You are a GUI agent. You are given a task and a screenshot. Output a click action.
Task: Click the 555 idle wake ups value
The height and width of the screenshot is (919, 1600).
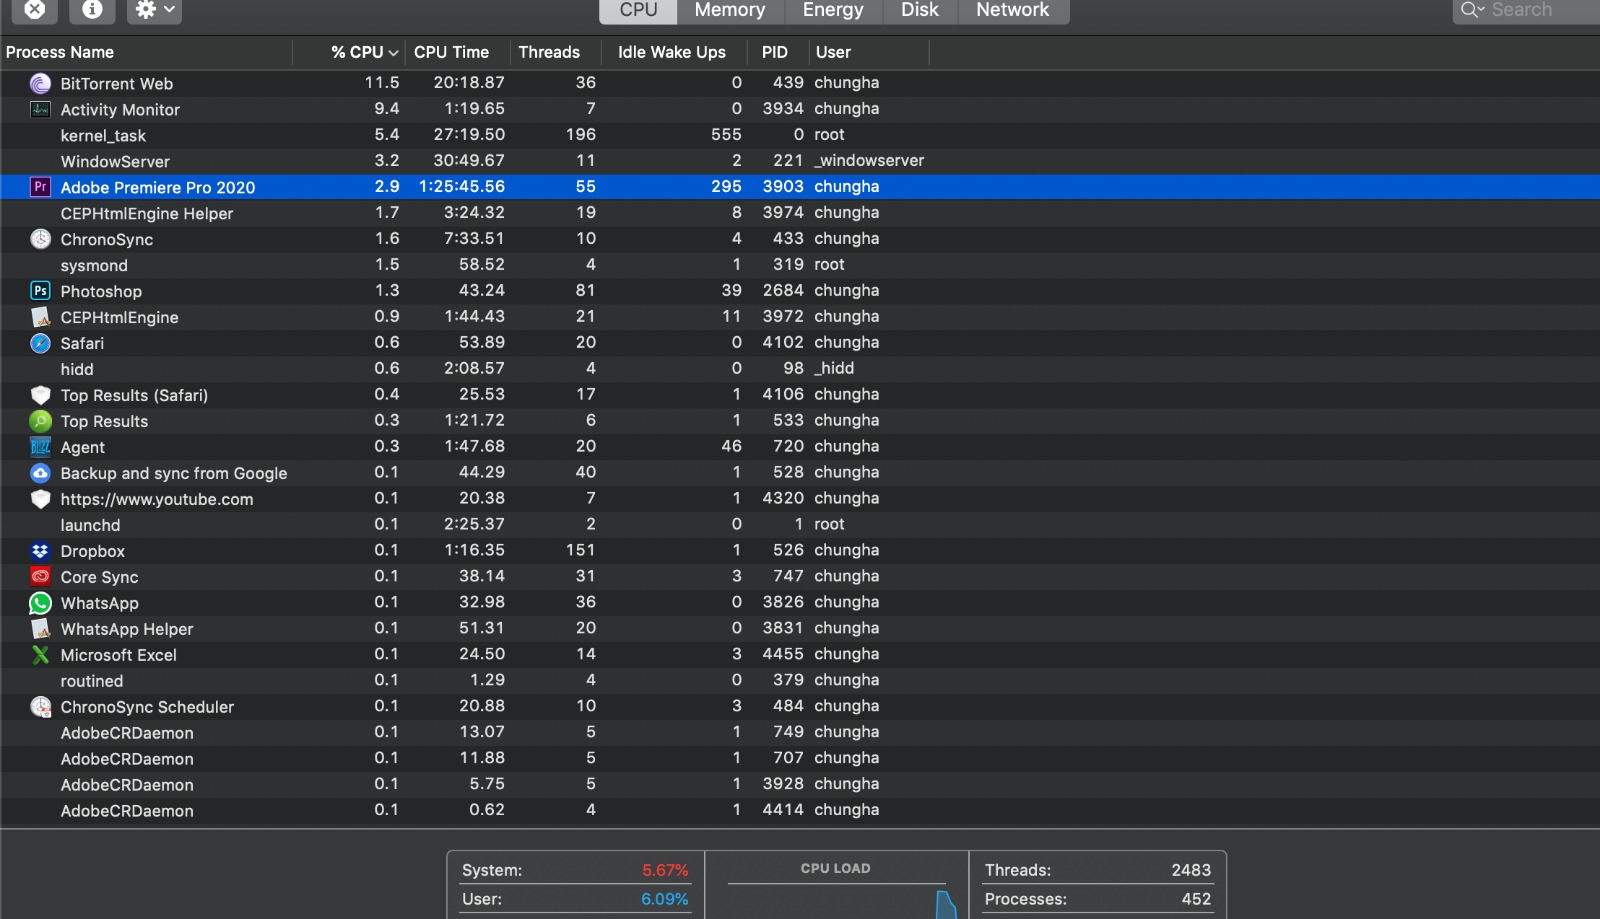coord(726,135)
